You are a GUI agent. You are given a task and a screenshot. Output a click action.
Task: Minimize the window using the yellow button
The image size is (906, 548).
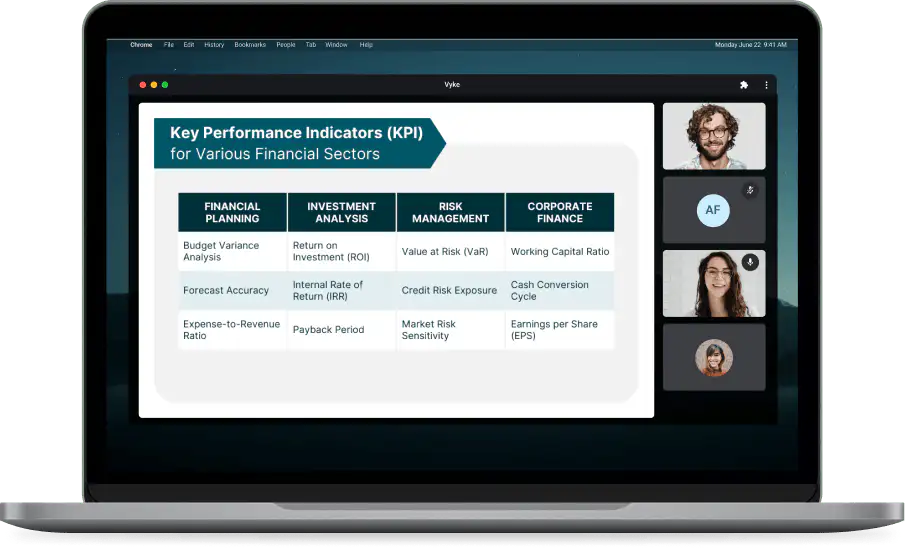pos(154,85)
